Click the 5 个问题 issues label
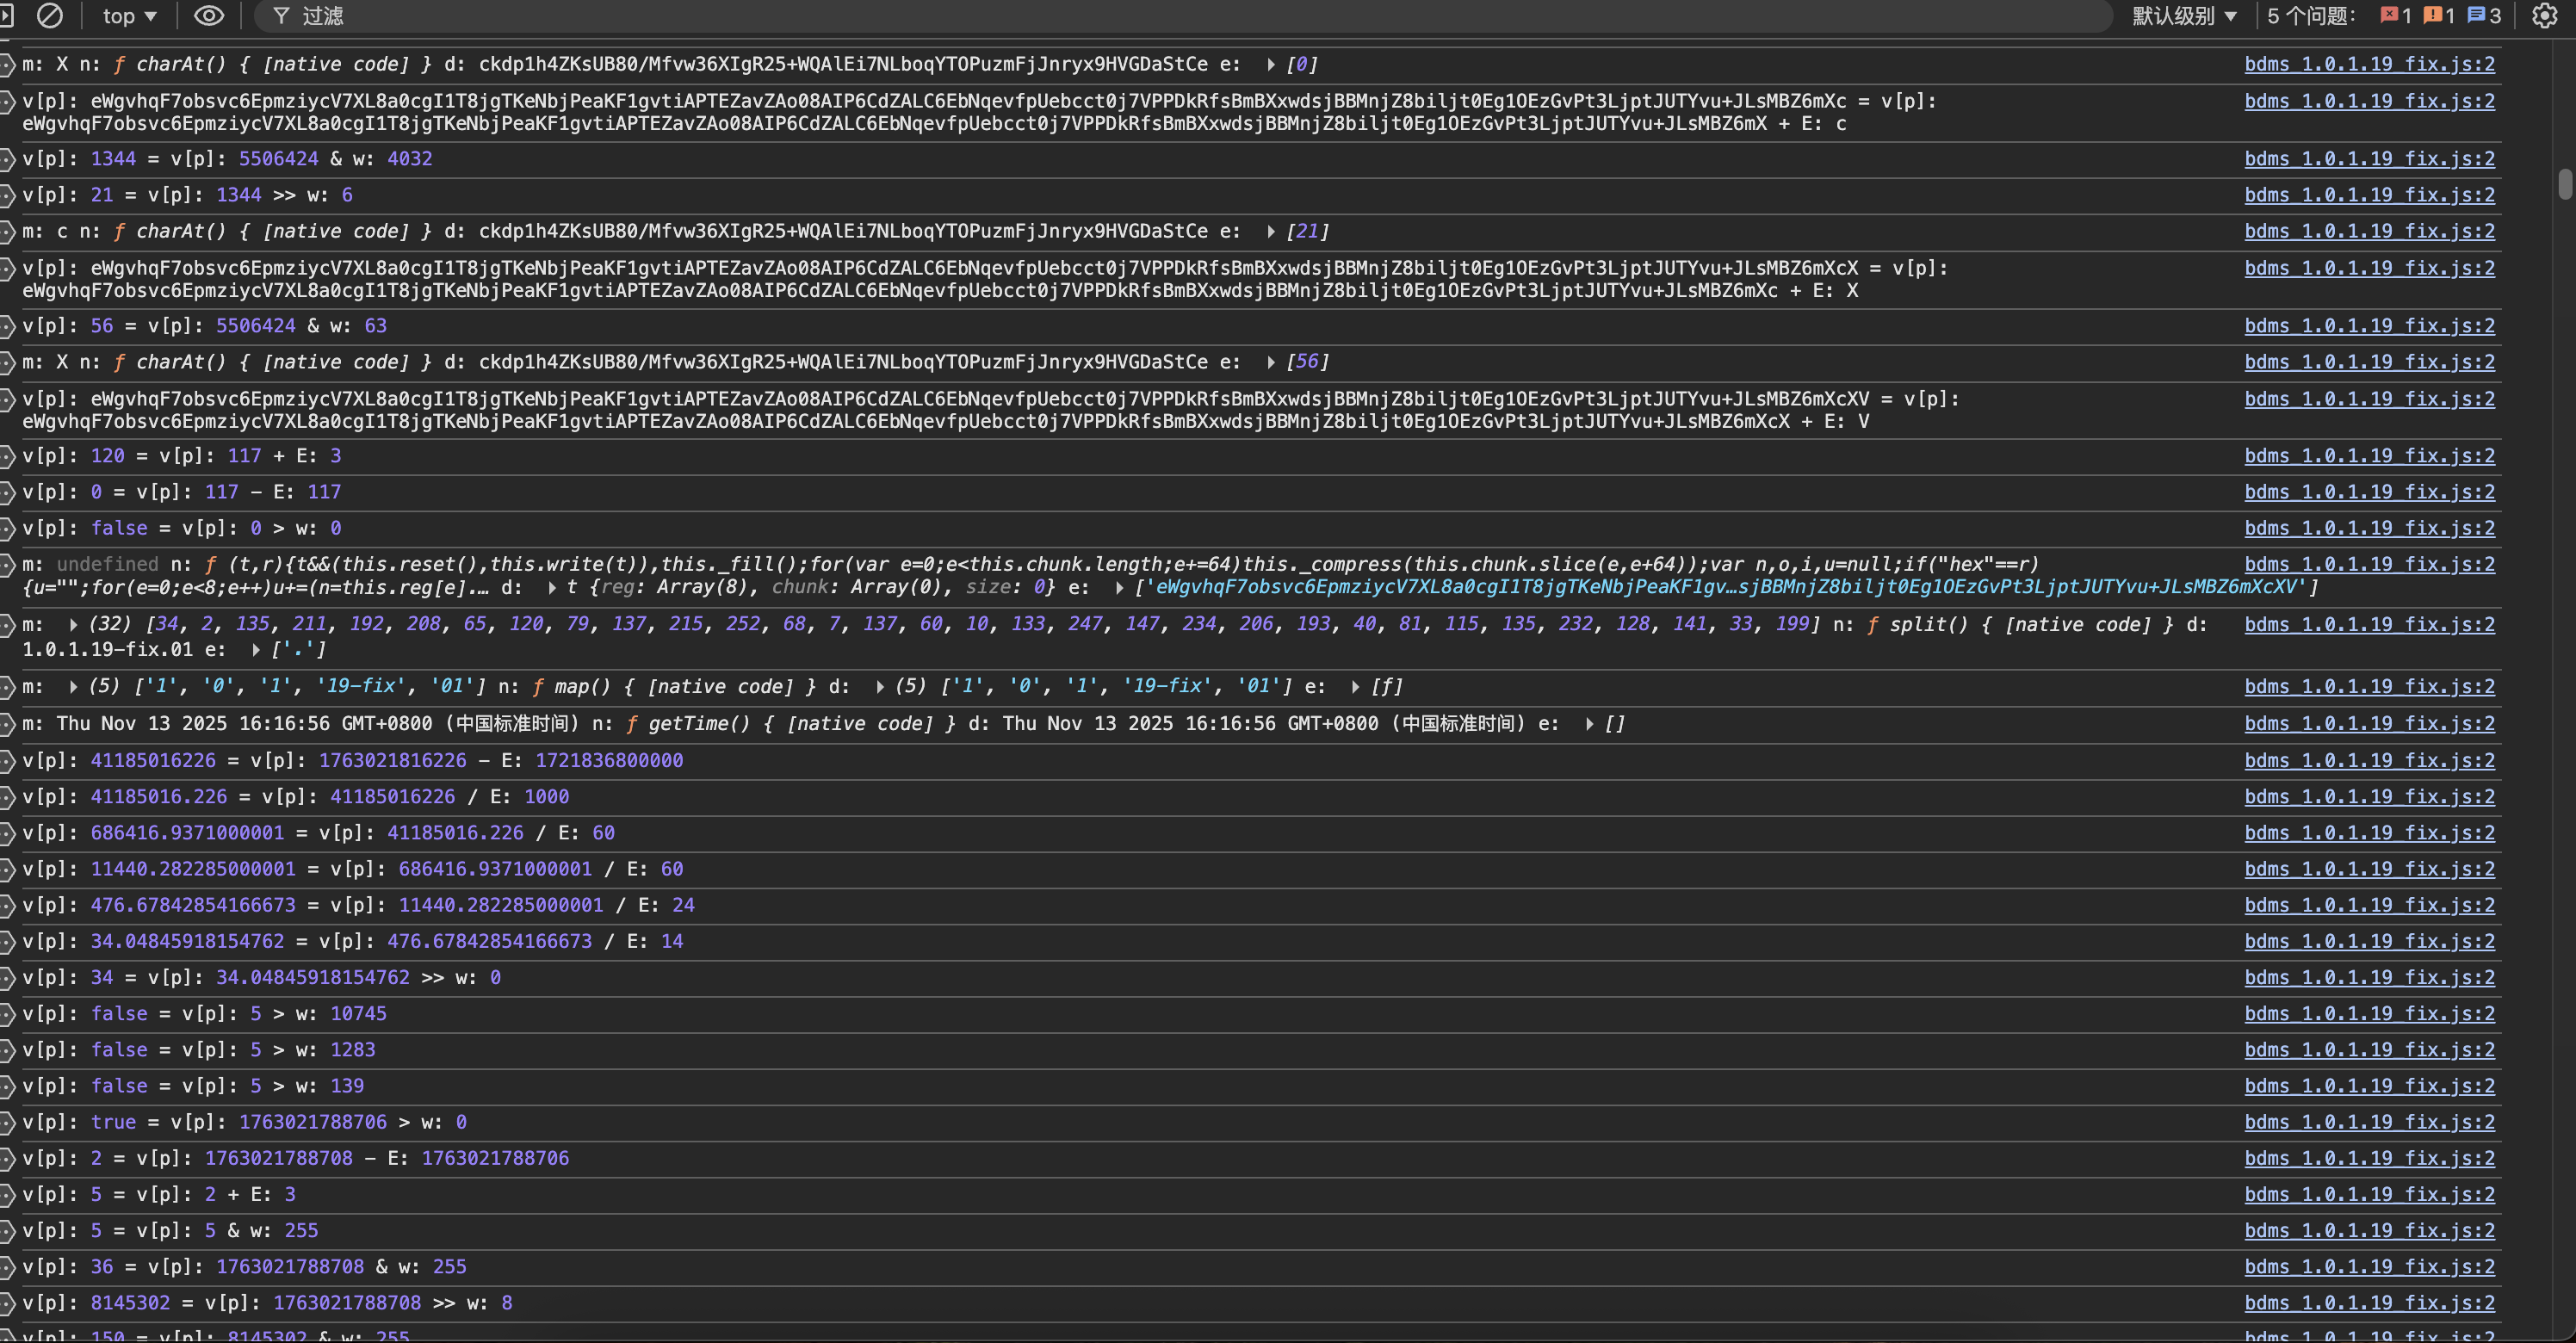The width and height of the screenshot is (2576, 1343). tap(2311, 16)
